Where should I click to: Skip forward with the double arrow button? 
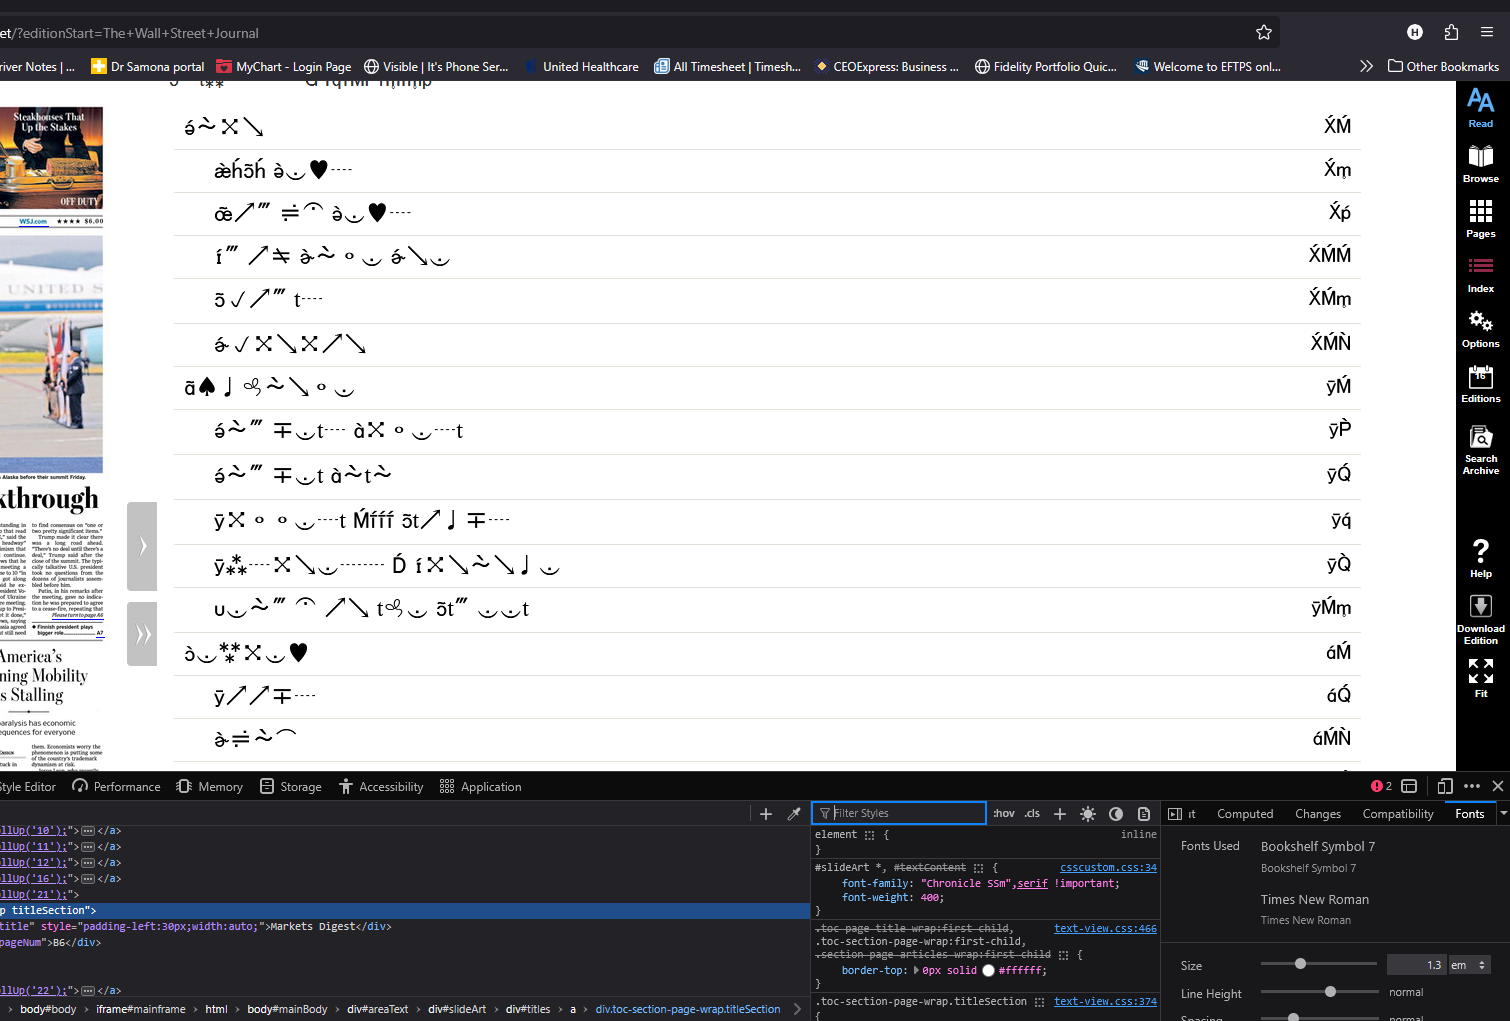coord(142,634)
